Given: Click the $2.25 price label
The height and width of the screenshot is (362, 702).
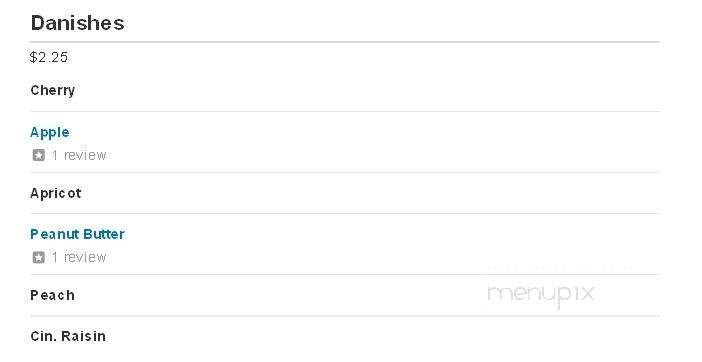Looking at the screenshot, I should [49, 57].
